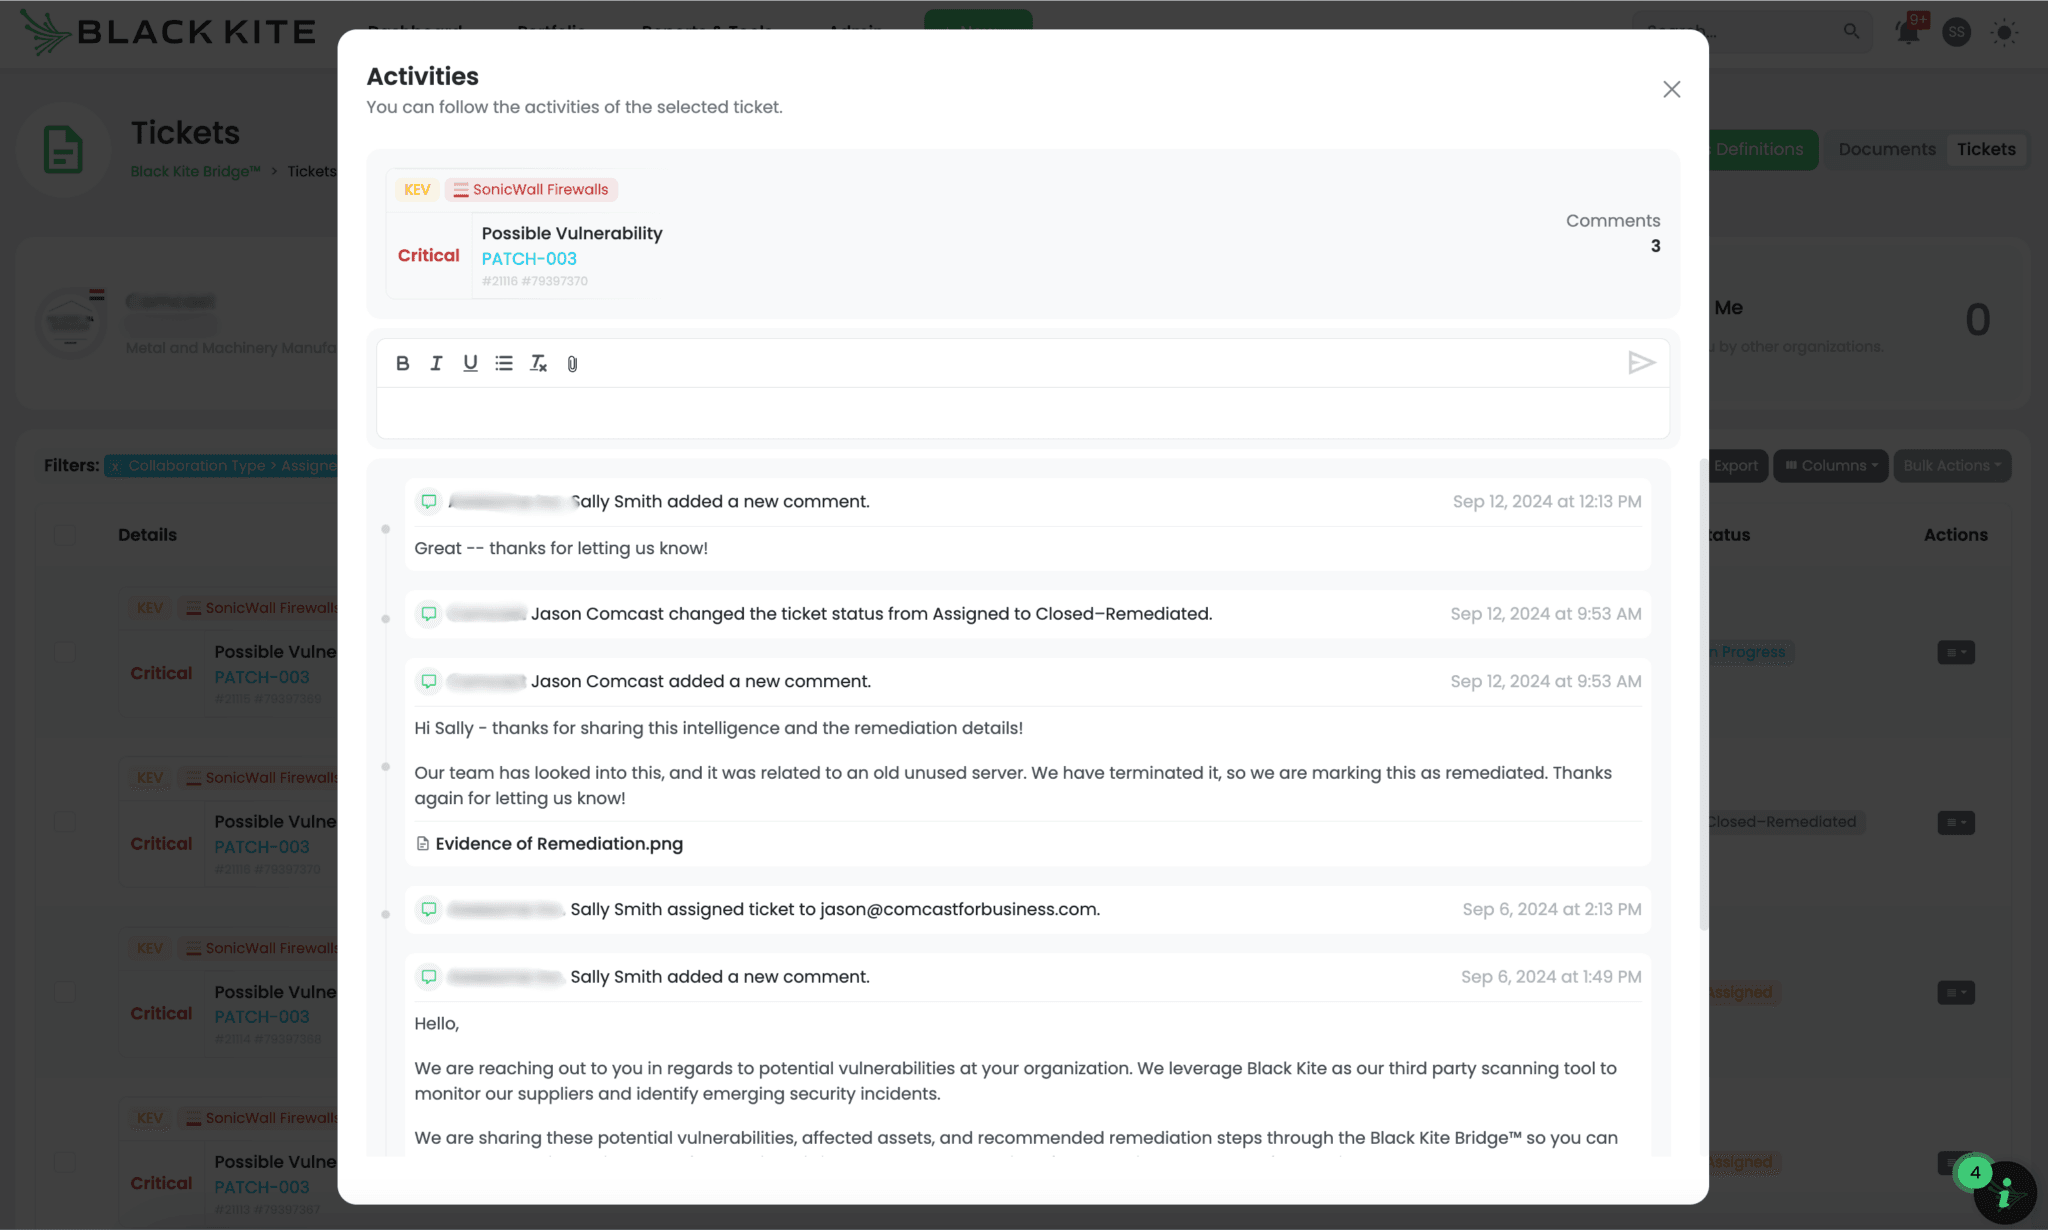Toggle light/dark theme sun icon
This screenshot has height=1230, width=2048.
(2004, 32)
